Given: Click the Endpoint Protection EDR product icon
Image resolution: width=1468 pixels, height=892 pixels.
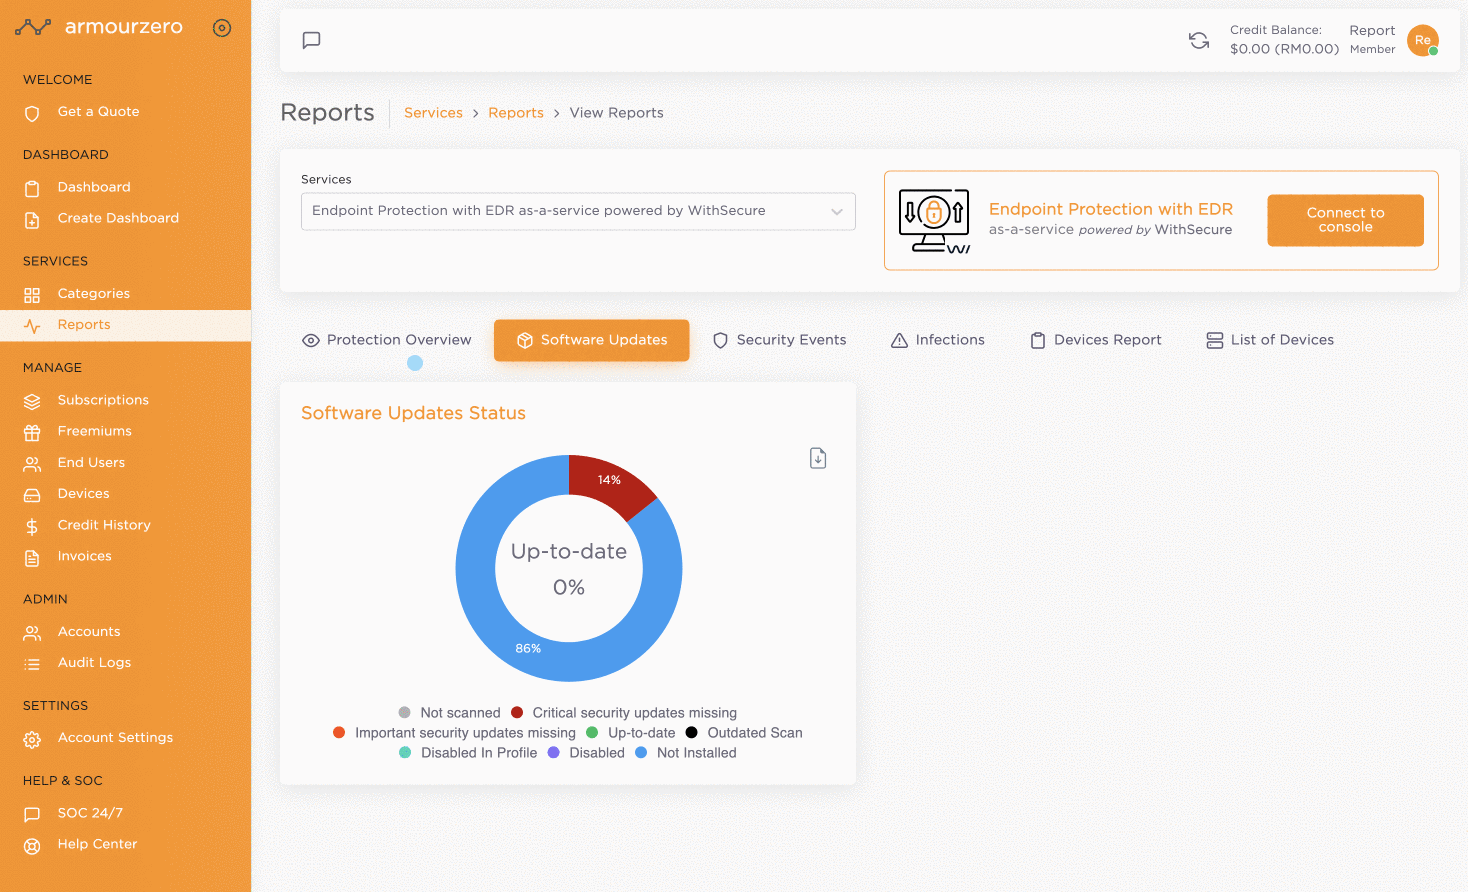Looking at the screenshot, I should coord(934,221).
